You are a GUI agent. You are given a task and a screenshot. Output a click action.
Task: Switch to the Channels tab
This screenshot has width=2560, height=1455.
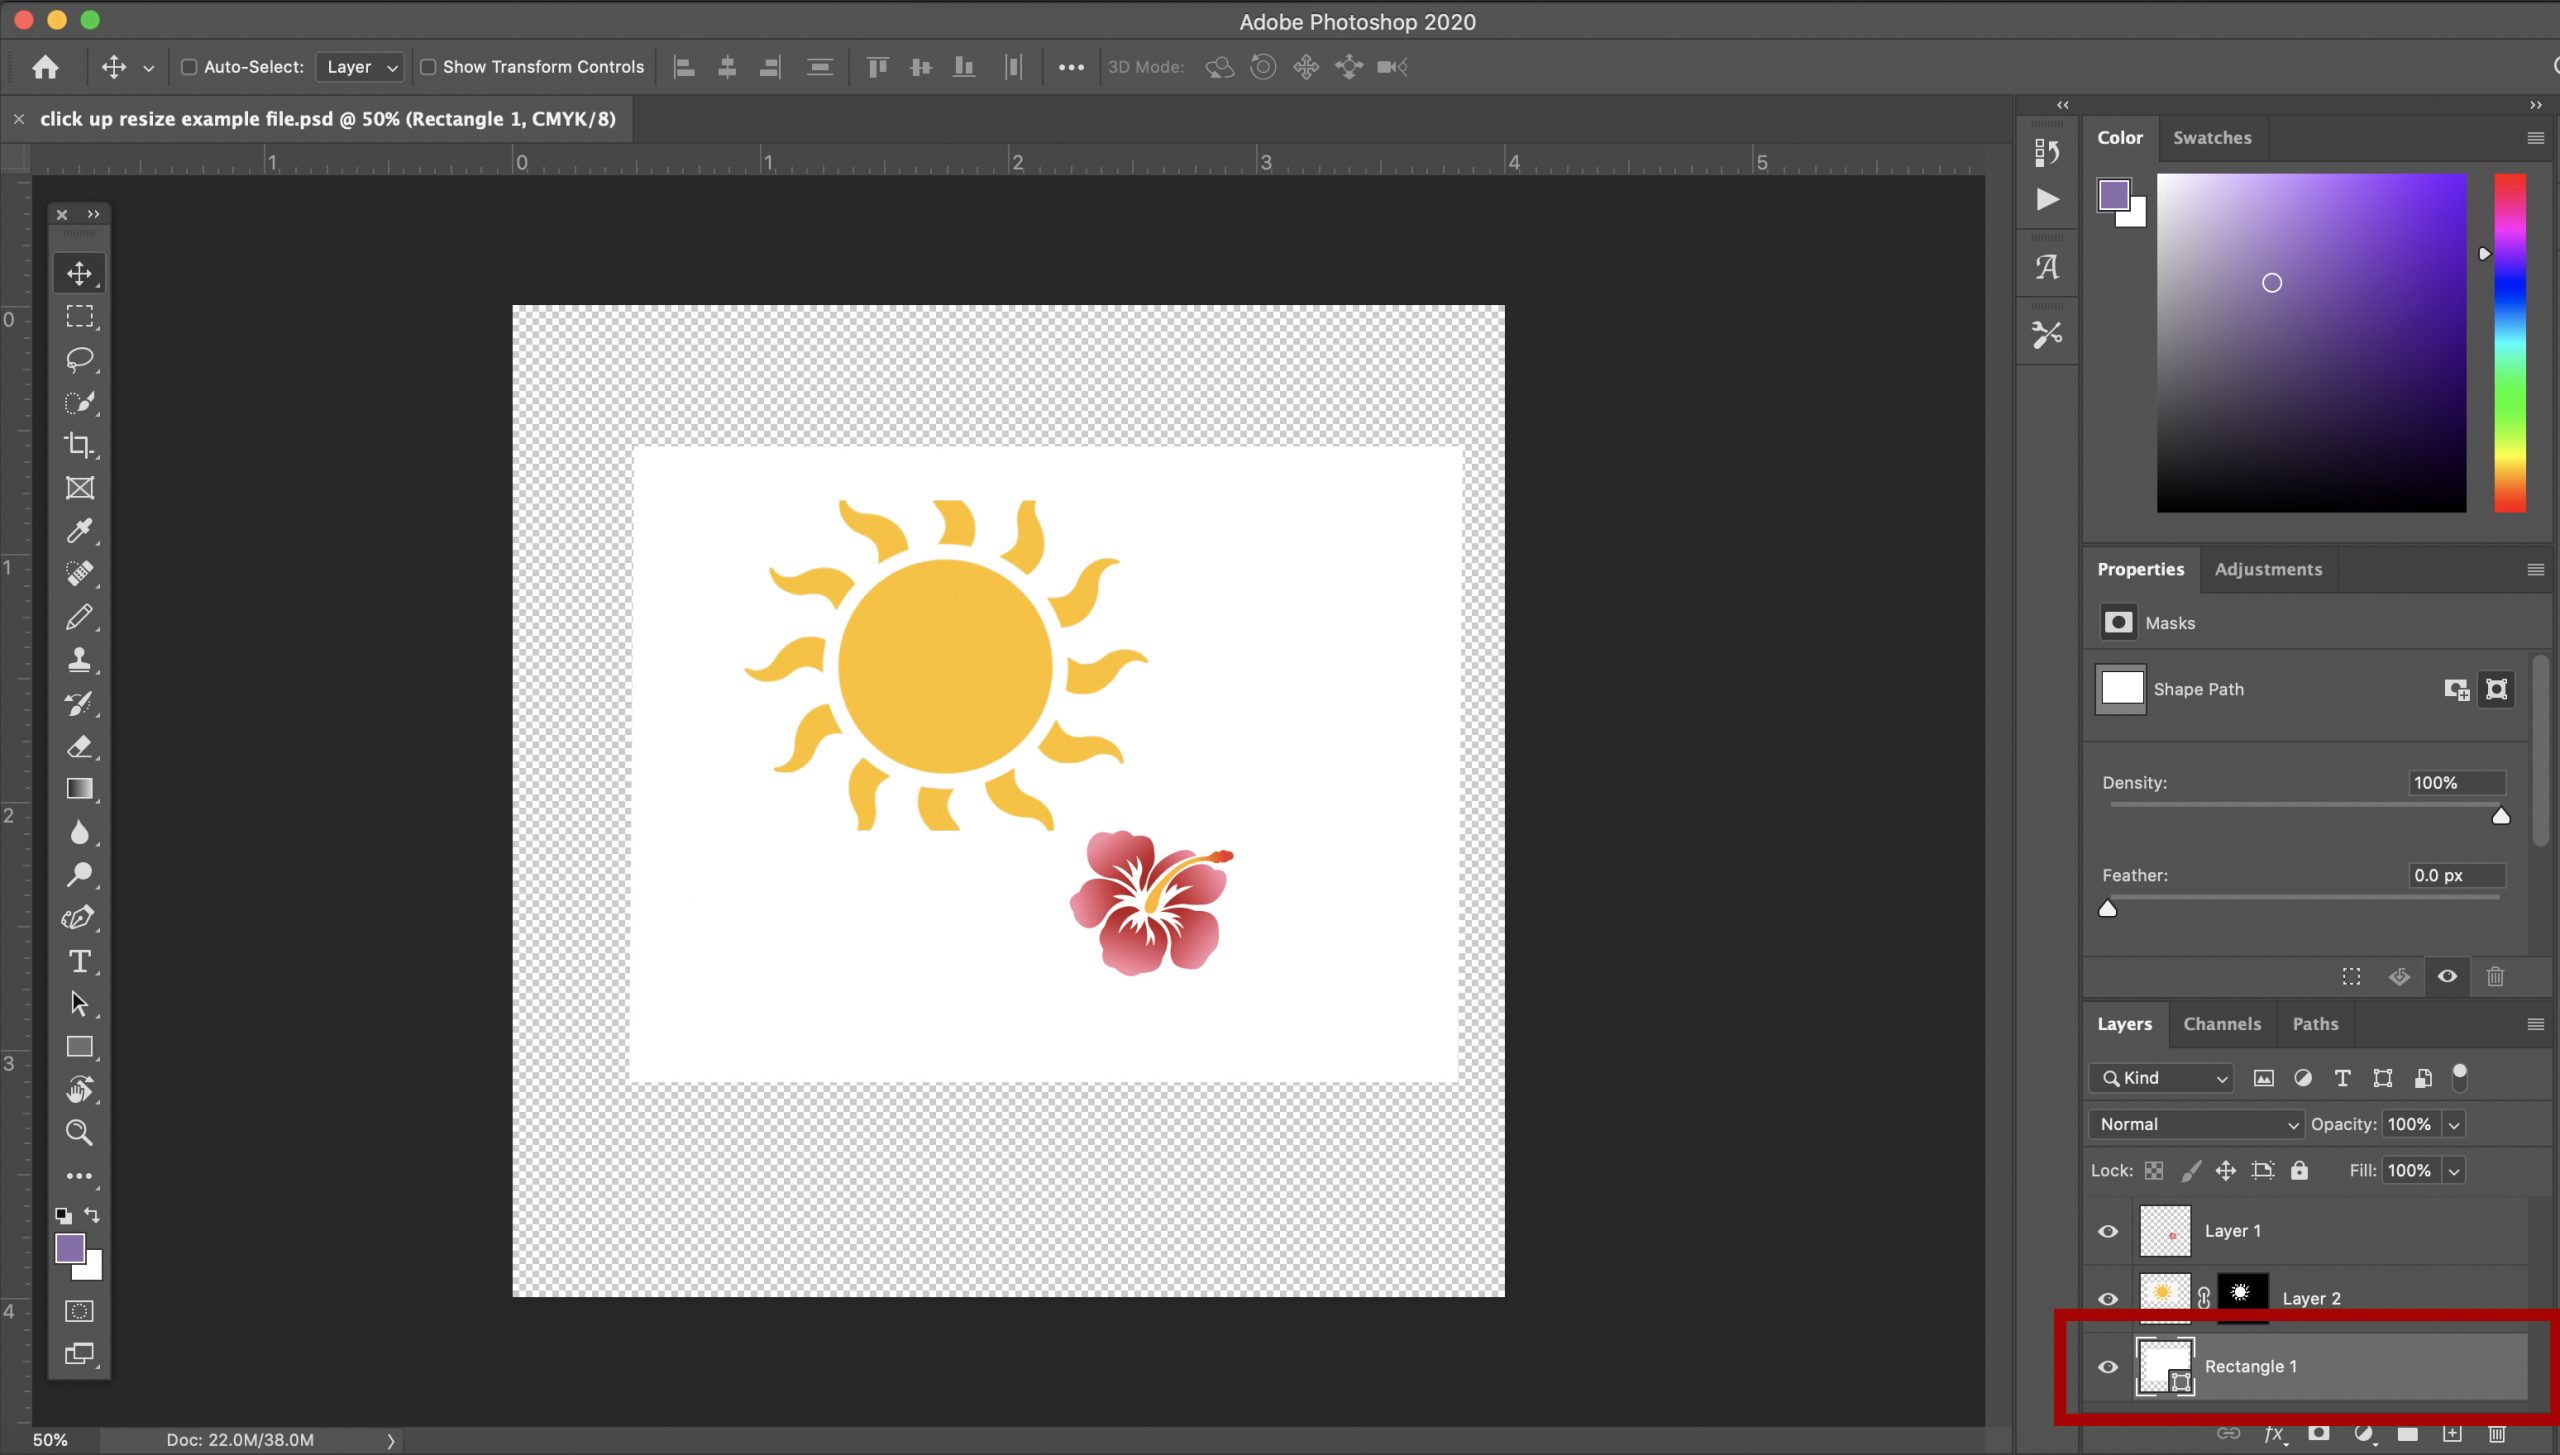[2221, 1024]
